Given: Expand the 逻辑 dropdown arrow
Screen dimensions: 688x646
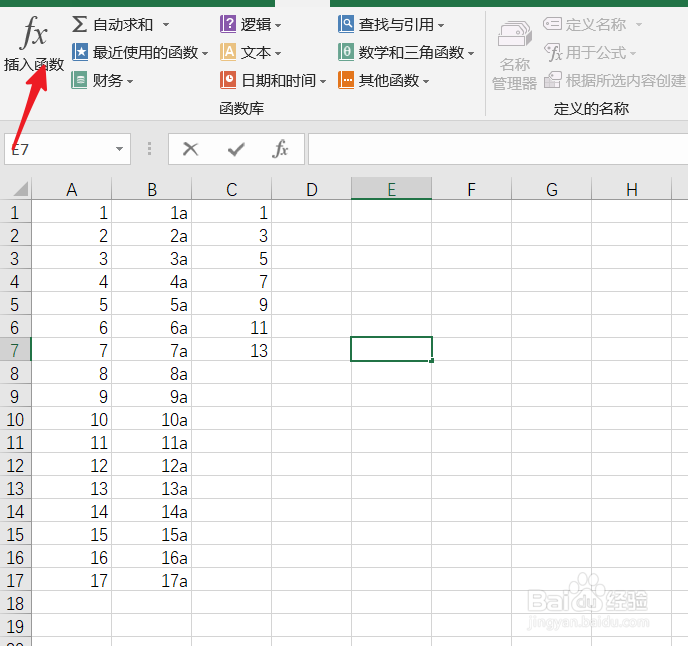Looking at the screenshot, I should click(278, 25).
